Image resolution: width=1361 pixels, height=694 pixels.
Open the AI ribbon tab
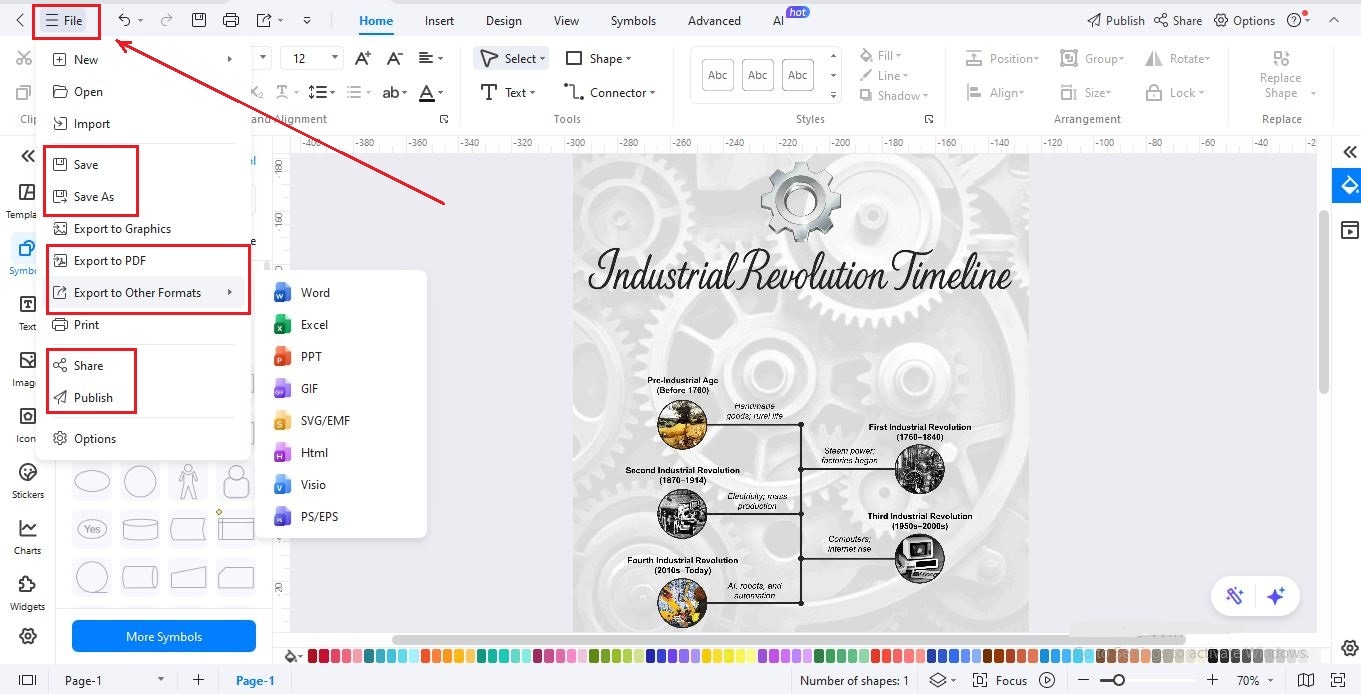point(778,20)
